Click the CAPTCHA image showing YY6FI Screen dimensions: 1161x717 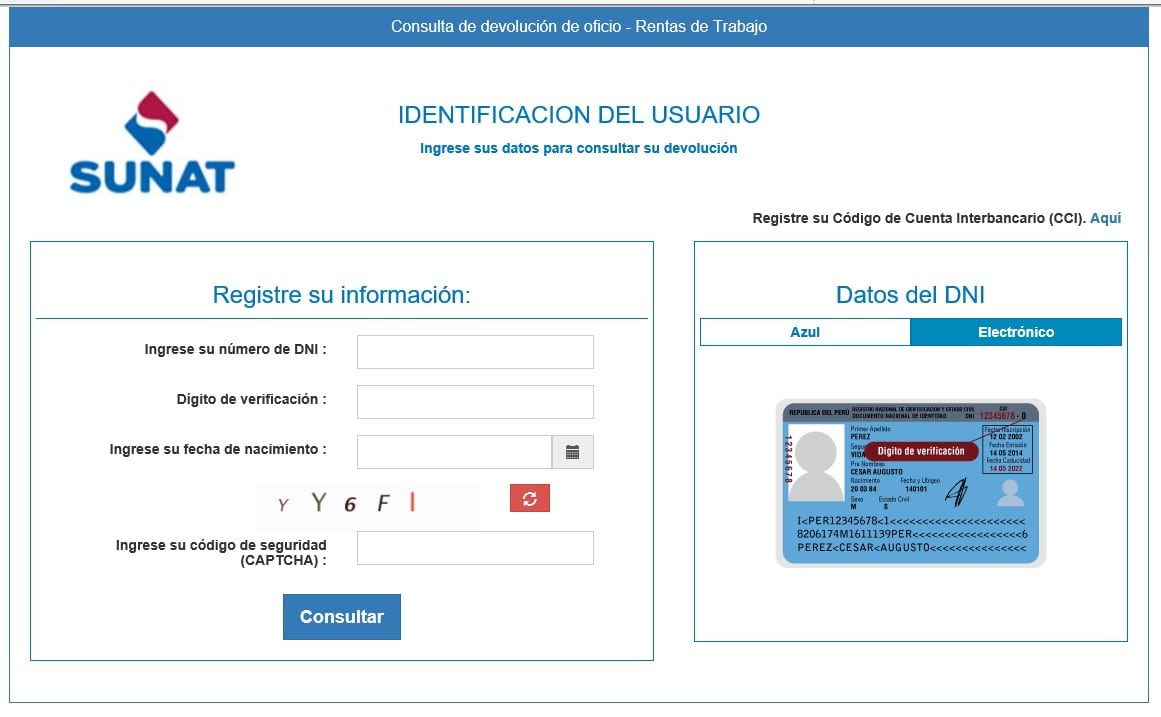367,504
